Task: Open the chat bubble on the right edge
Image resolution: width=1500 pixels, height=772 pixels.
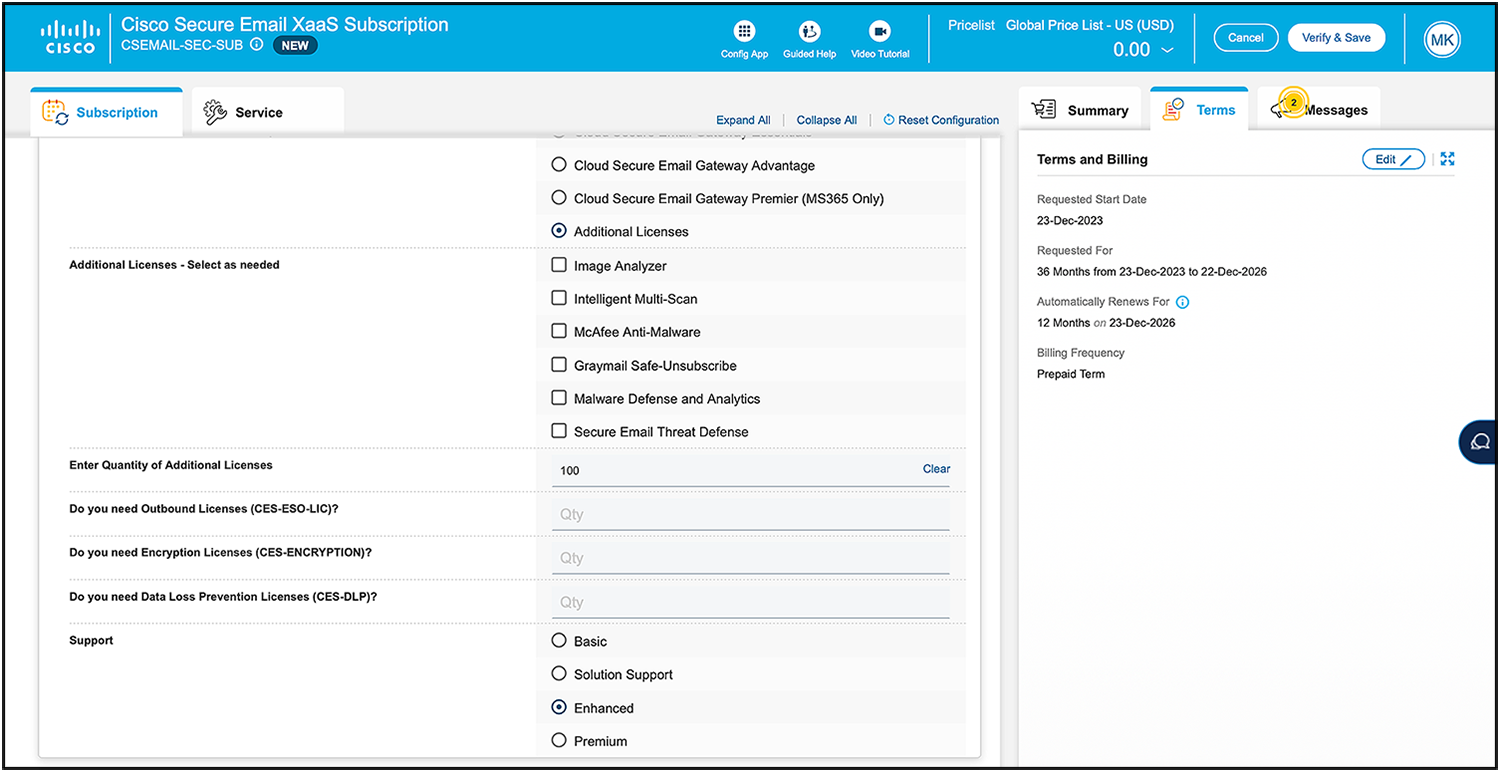Action: click(x=1481, y=442)
